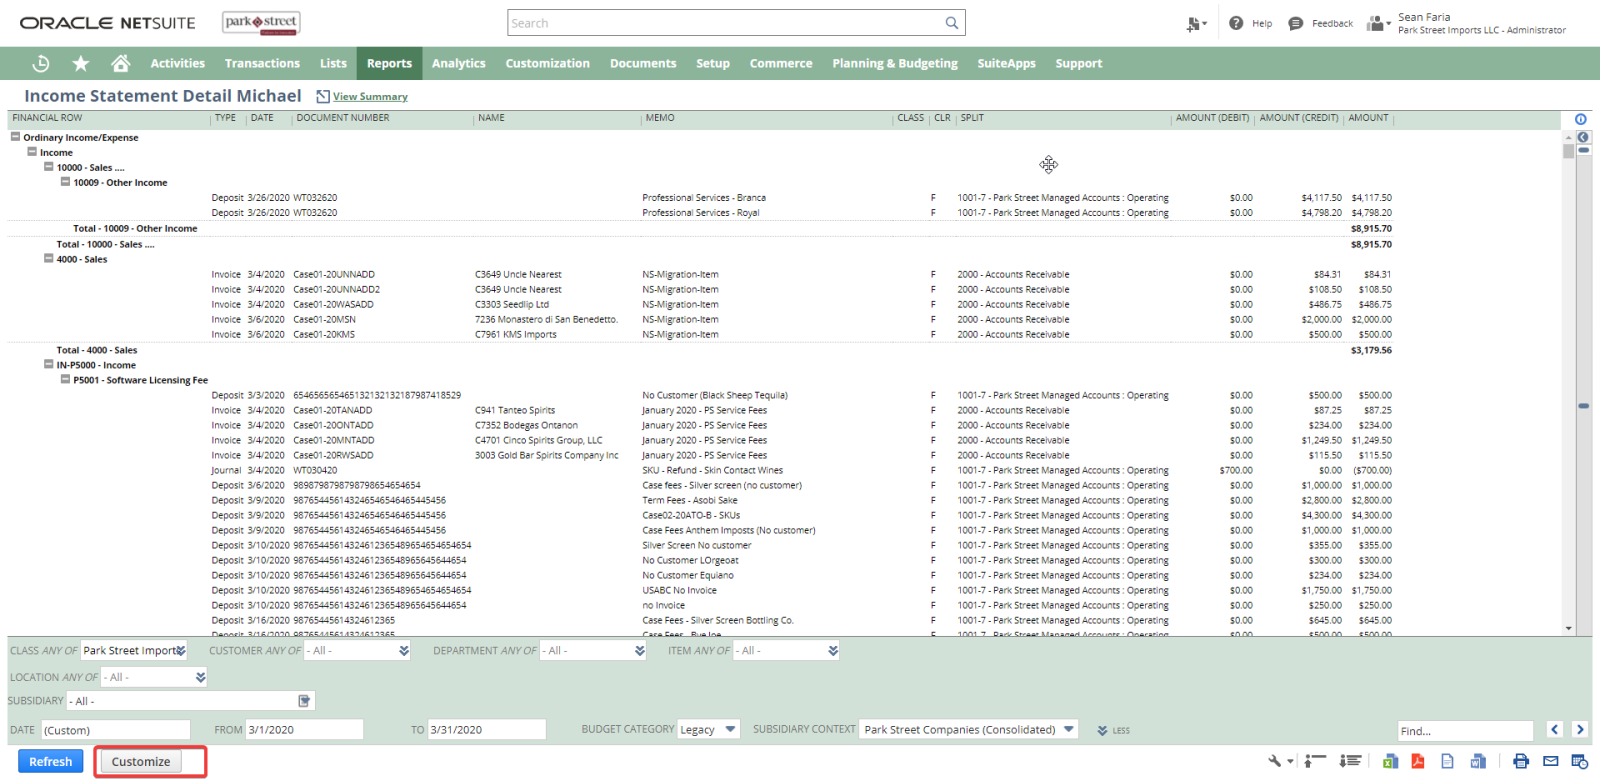This screenshot has height=781, width=1600.
Task: Open the Planning & Budgeting menu
Action: 895,64
